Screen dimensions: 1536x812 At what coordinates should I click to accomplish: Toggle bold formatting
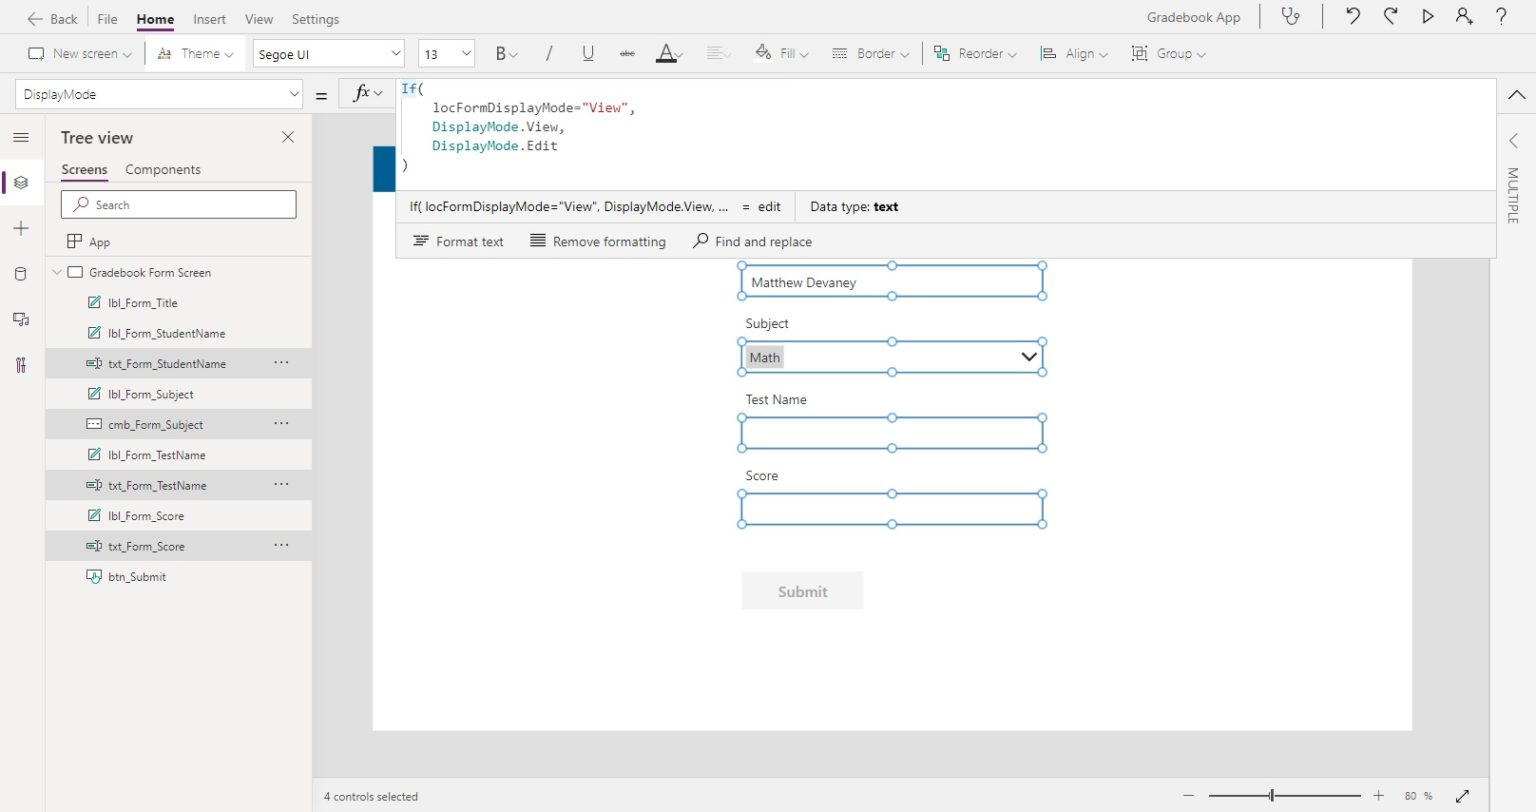click(x=501, y=53)
